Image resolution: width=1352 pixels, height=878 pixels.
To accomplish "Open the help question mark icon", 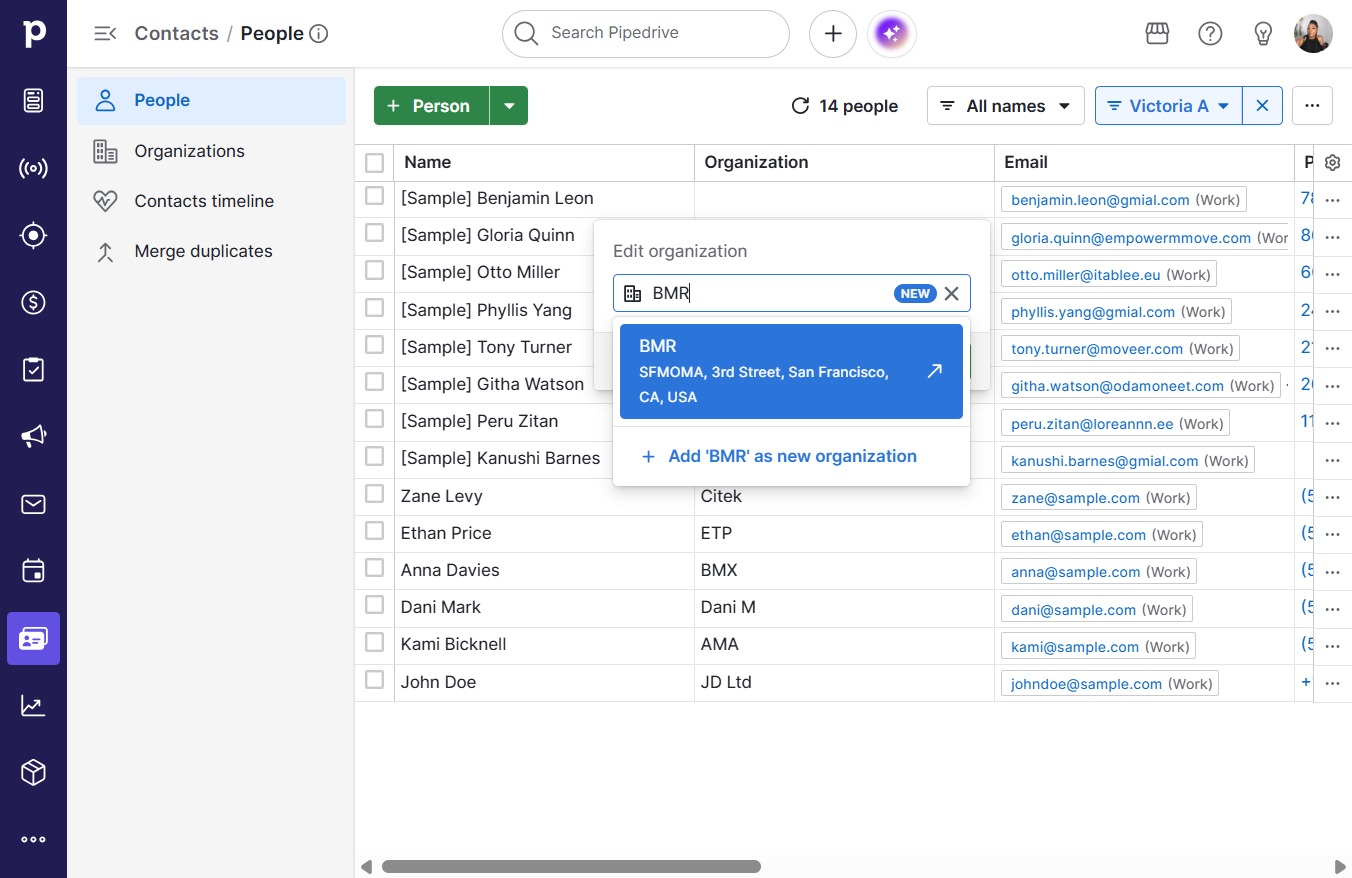I will [x=1210, y=33].
